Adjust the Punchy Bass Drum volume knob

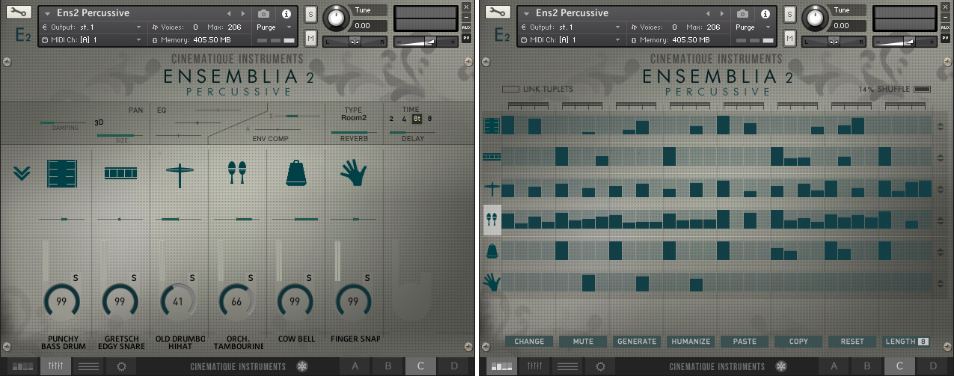pyautogui.click(x=62, y=301)
